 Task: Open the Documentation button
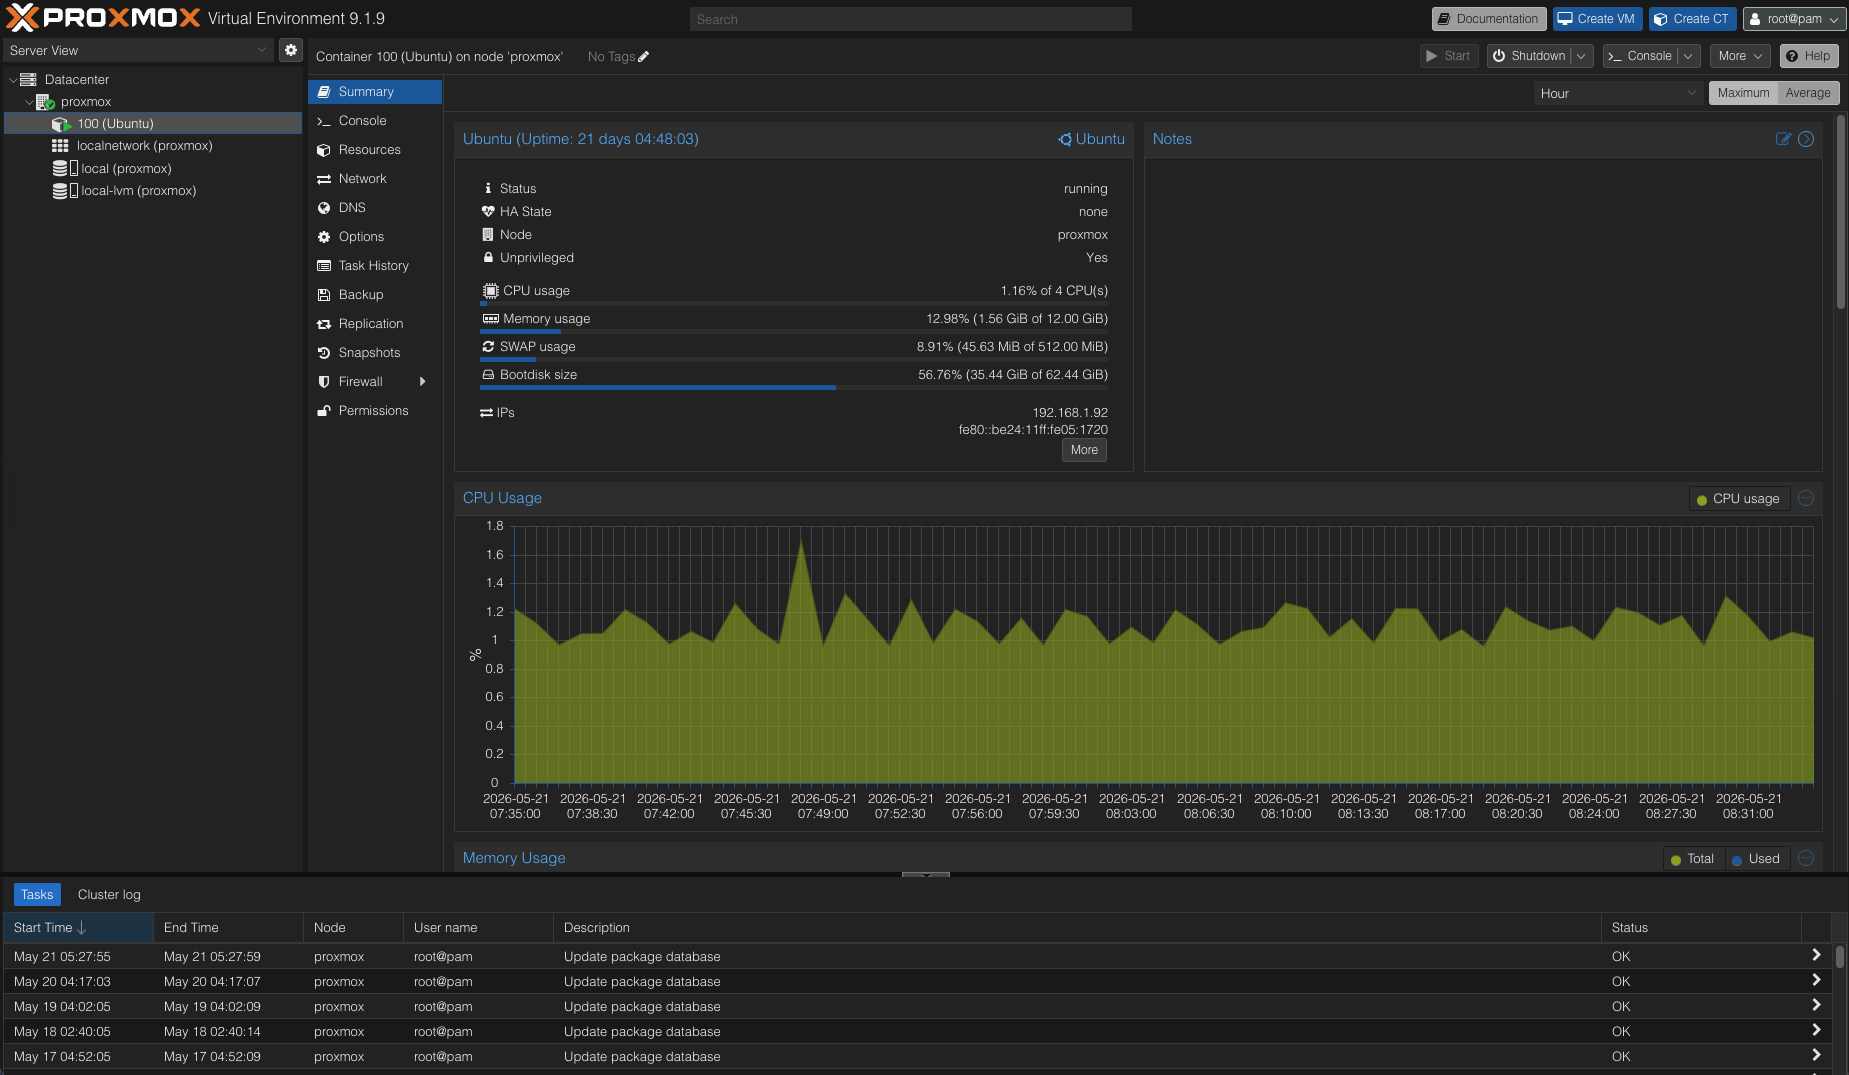(x=1489, y=19)
